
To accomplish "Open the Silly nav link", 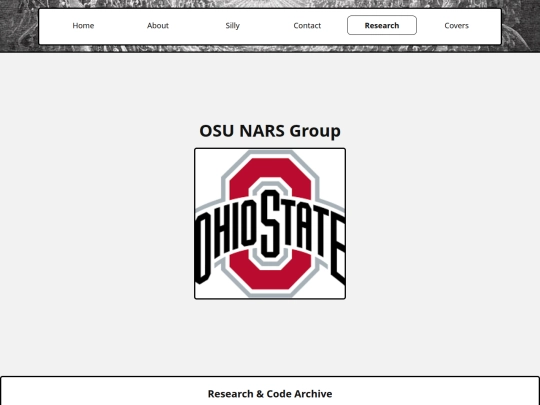I will (x=232, y=25).
